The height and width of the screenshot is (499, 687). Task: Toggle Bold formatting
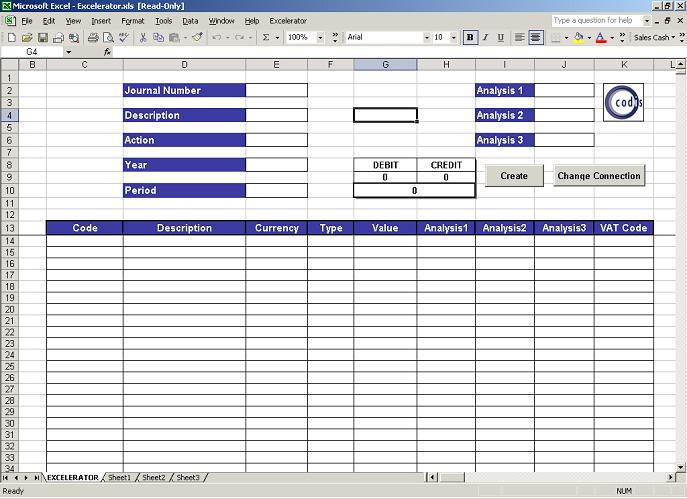[x=470, y=38]
